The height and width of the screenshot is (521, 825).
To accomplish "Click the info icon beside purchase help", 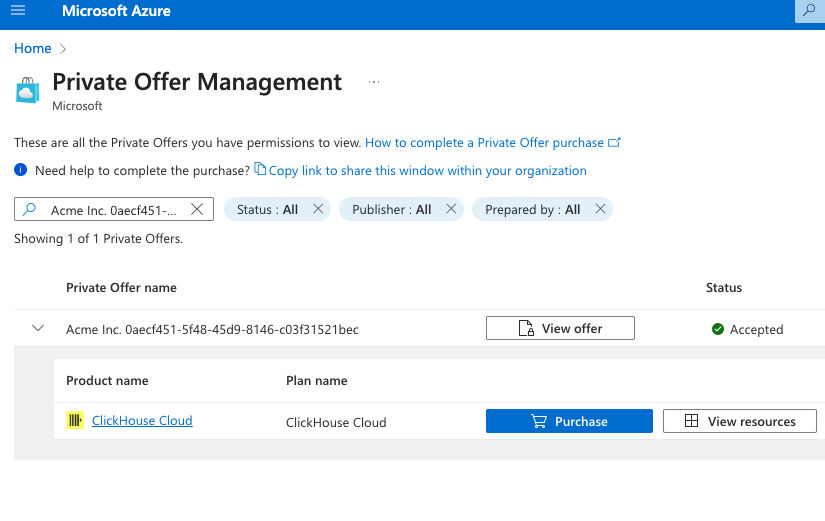I will click(21, 171).
